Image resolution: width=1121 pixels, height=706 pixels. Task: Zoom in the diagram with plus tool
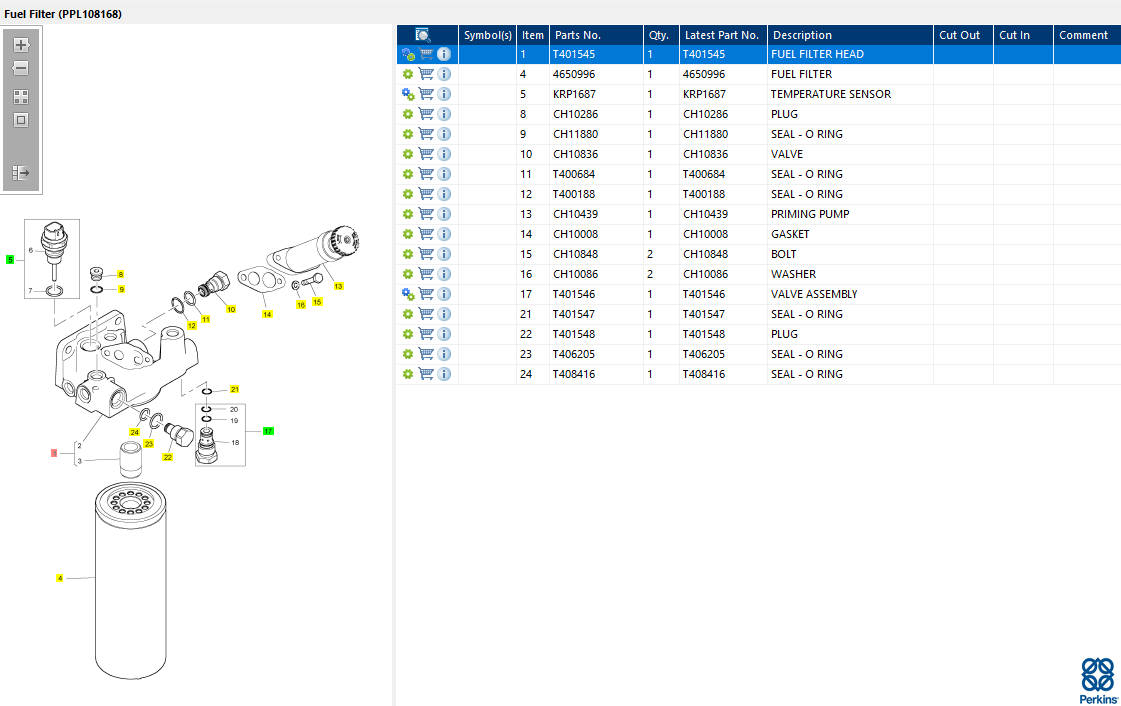point(21,45)
